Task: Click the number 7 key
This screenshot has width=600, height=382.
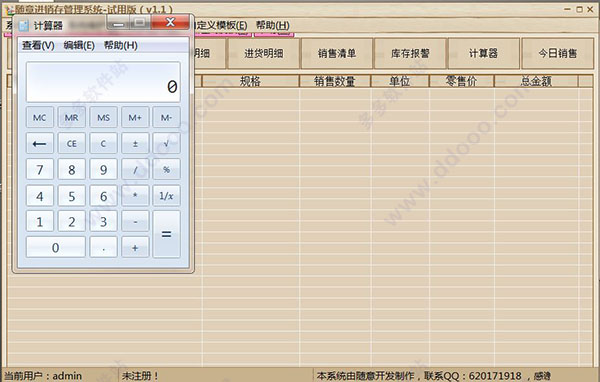Action: tap(40, 170)
